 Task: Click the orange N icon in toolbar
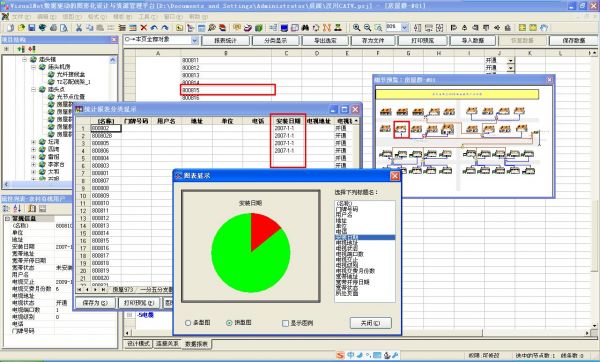pos(327,28)
